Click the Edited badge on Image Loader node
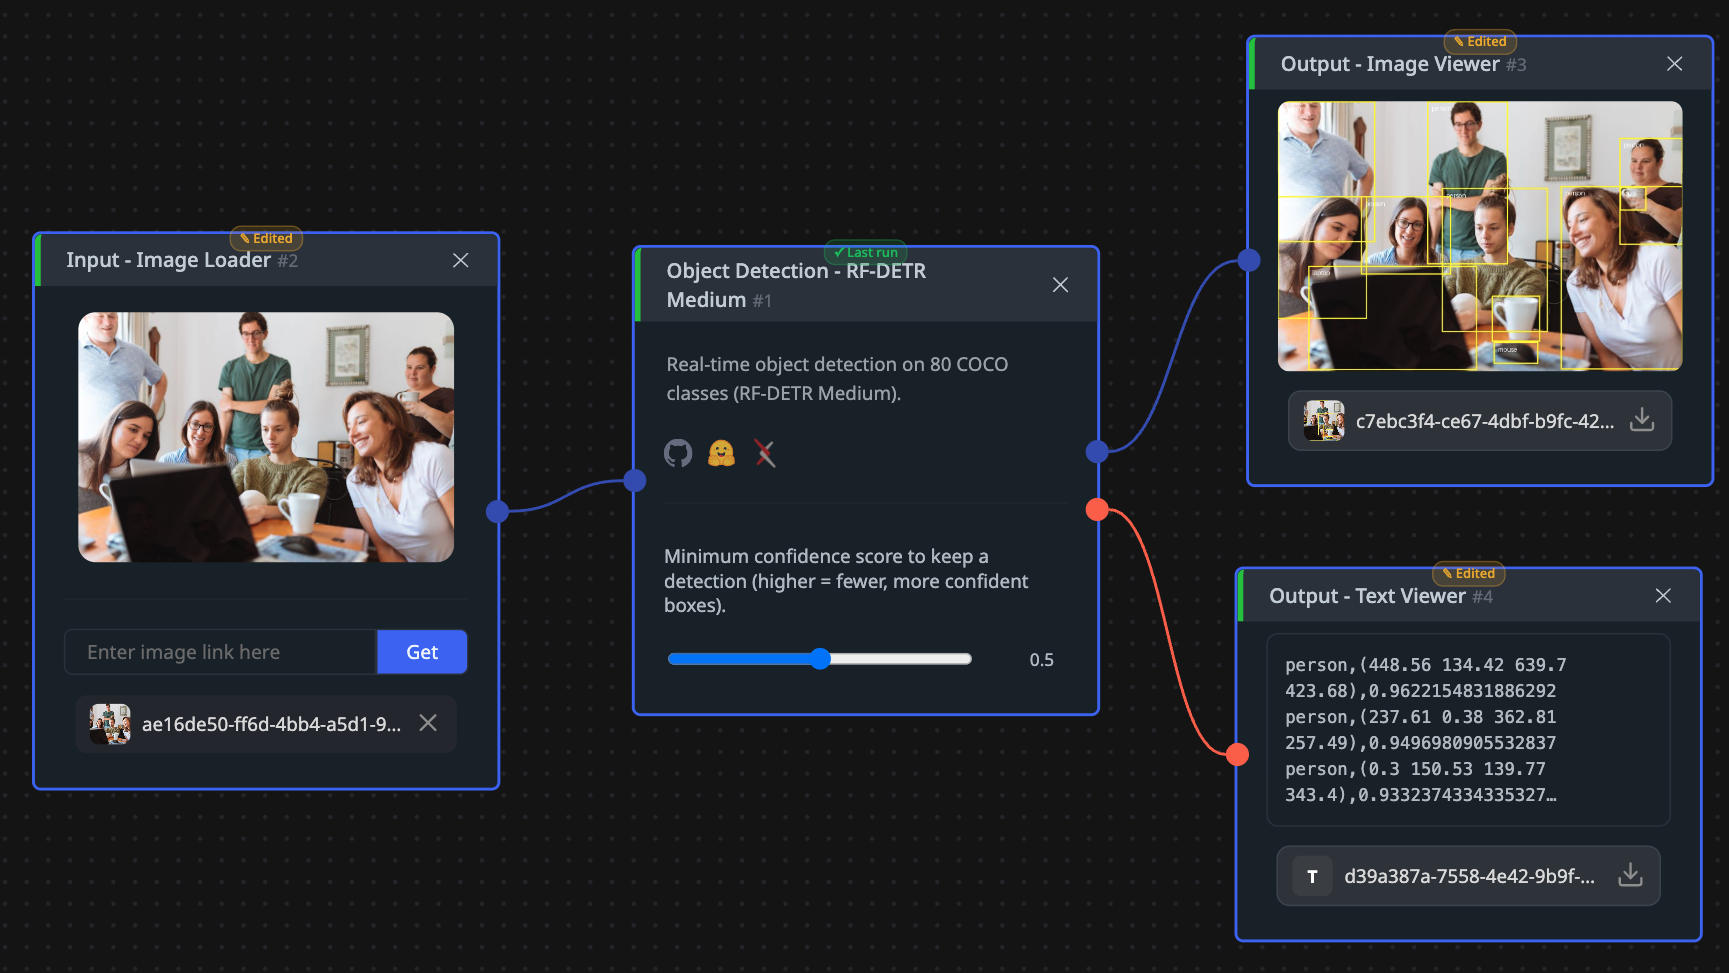Viewport: 1729px width, 973px height. click(266, 238)
